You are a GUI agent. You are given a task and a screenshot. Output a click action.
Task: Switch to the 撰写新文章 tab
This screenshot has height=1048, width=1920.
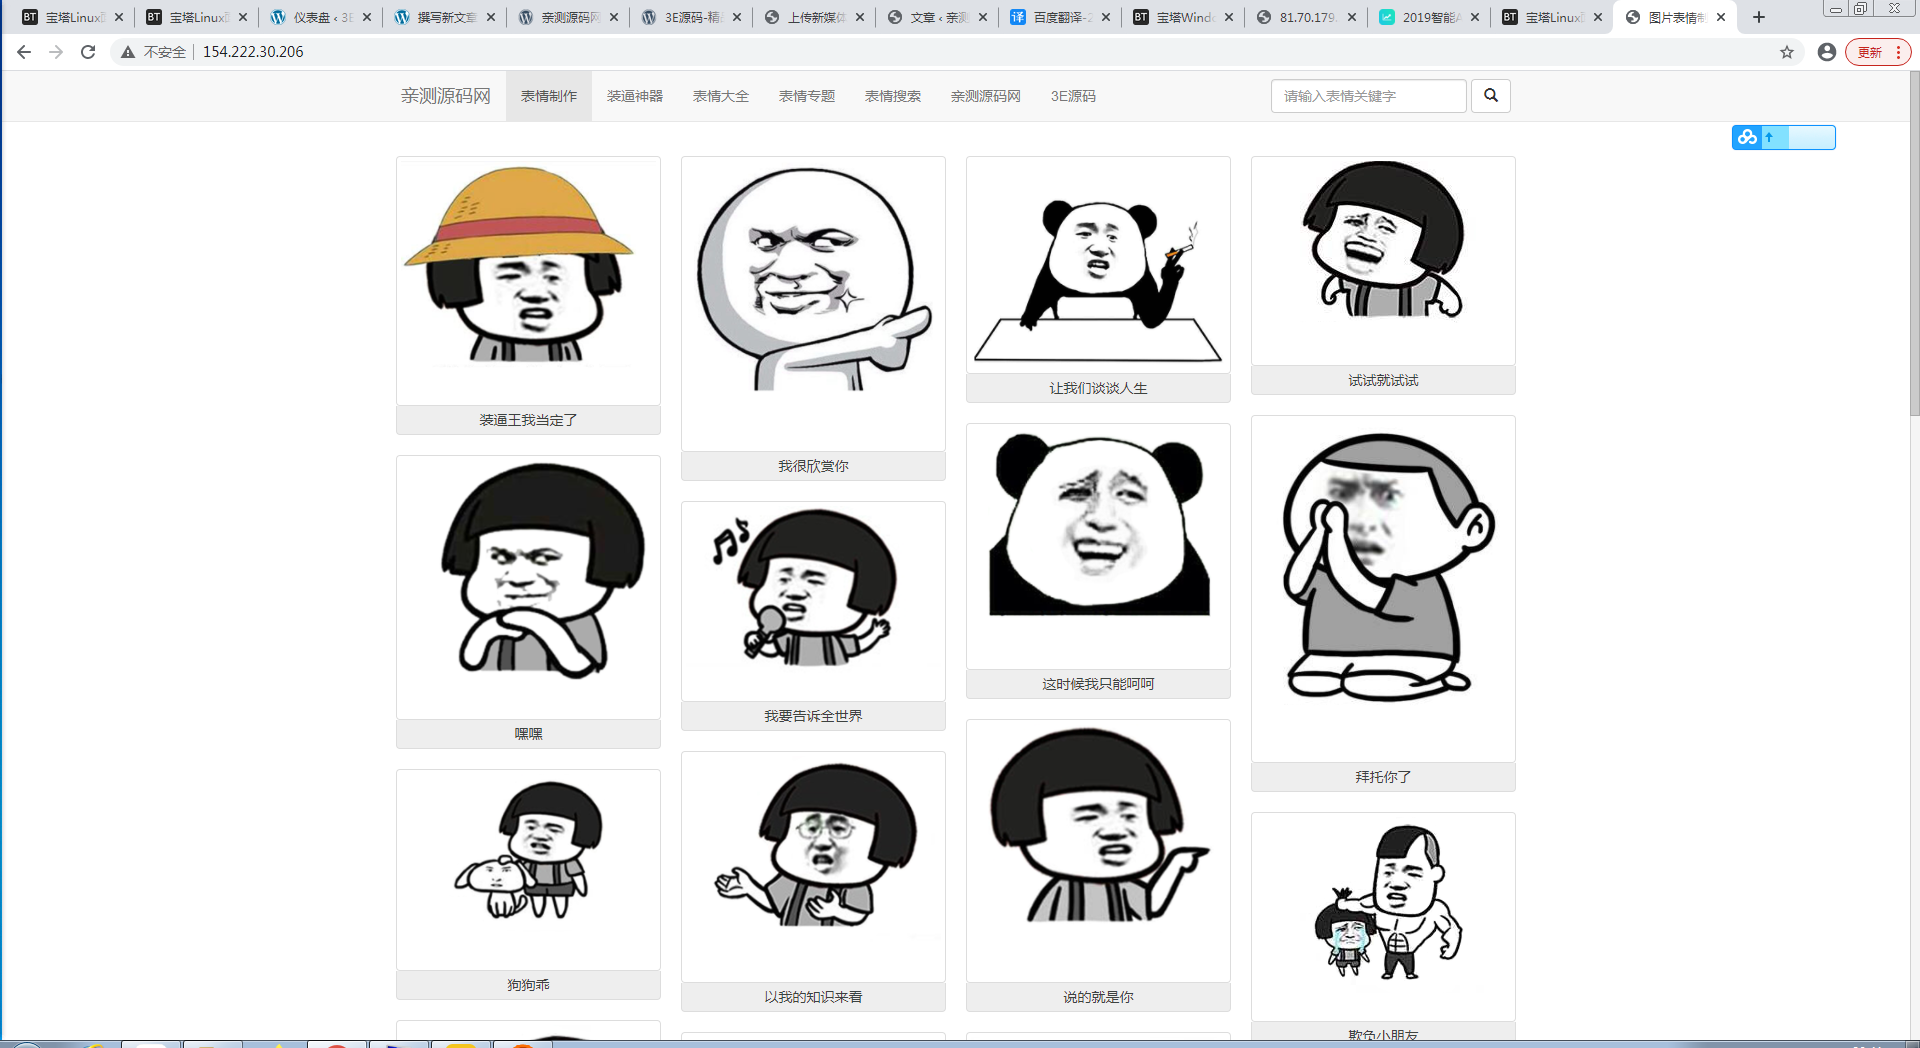444,17
